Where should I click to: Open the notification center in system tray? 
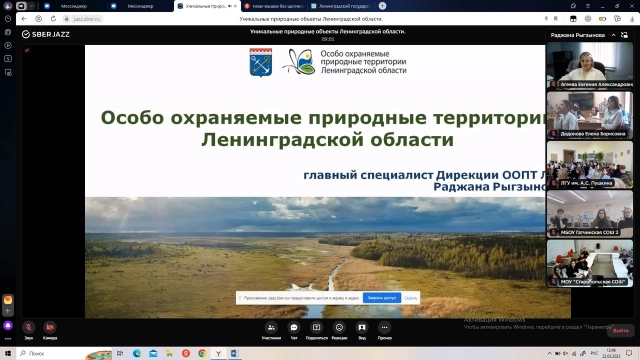tap(629, 353)
